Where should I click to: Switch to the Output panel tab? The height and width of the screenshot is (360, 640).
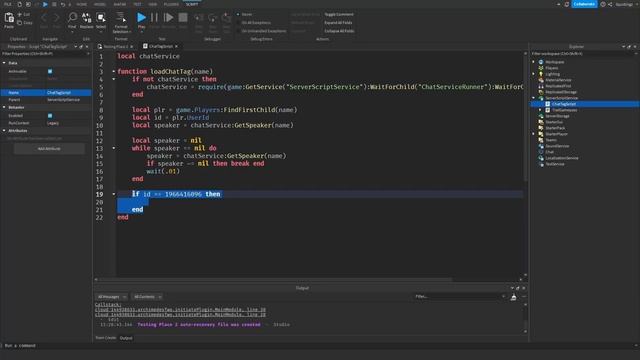click(x=126, y=338)
